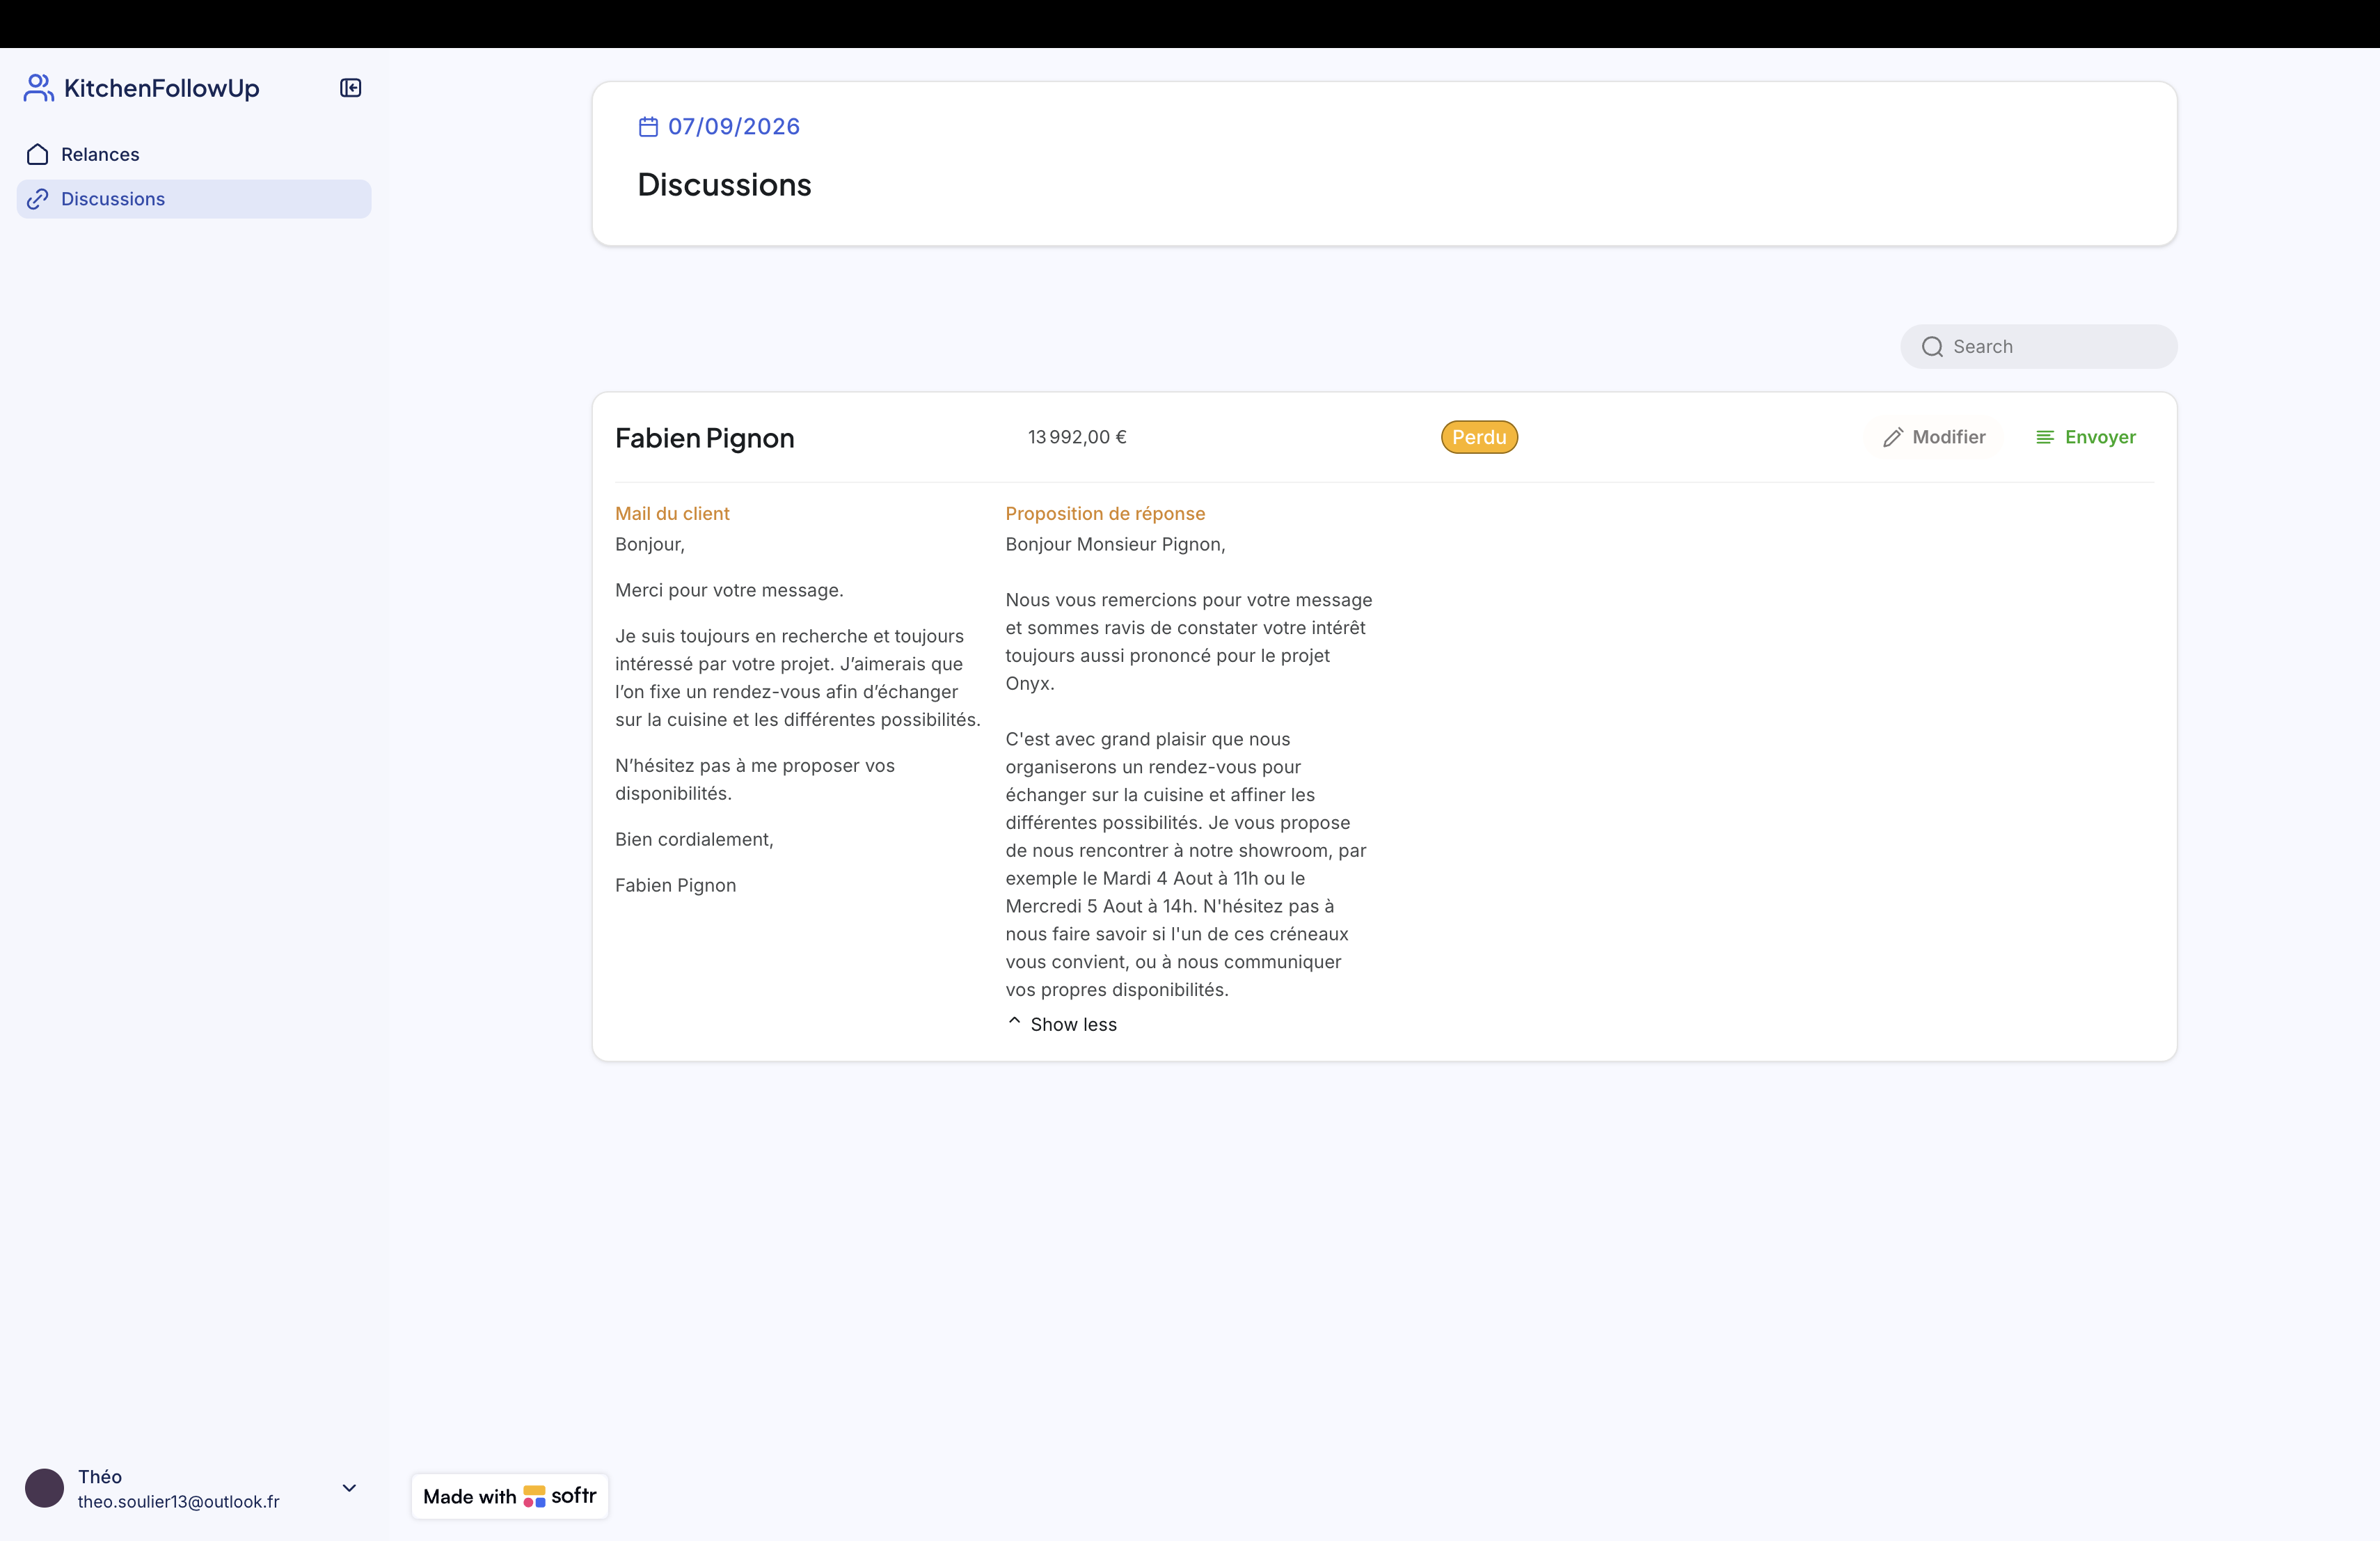Click the Proposition de réponse heading
The image size is (2380, 1541).
point(1105,513)
